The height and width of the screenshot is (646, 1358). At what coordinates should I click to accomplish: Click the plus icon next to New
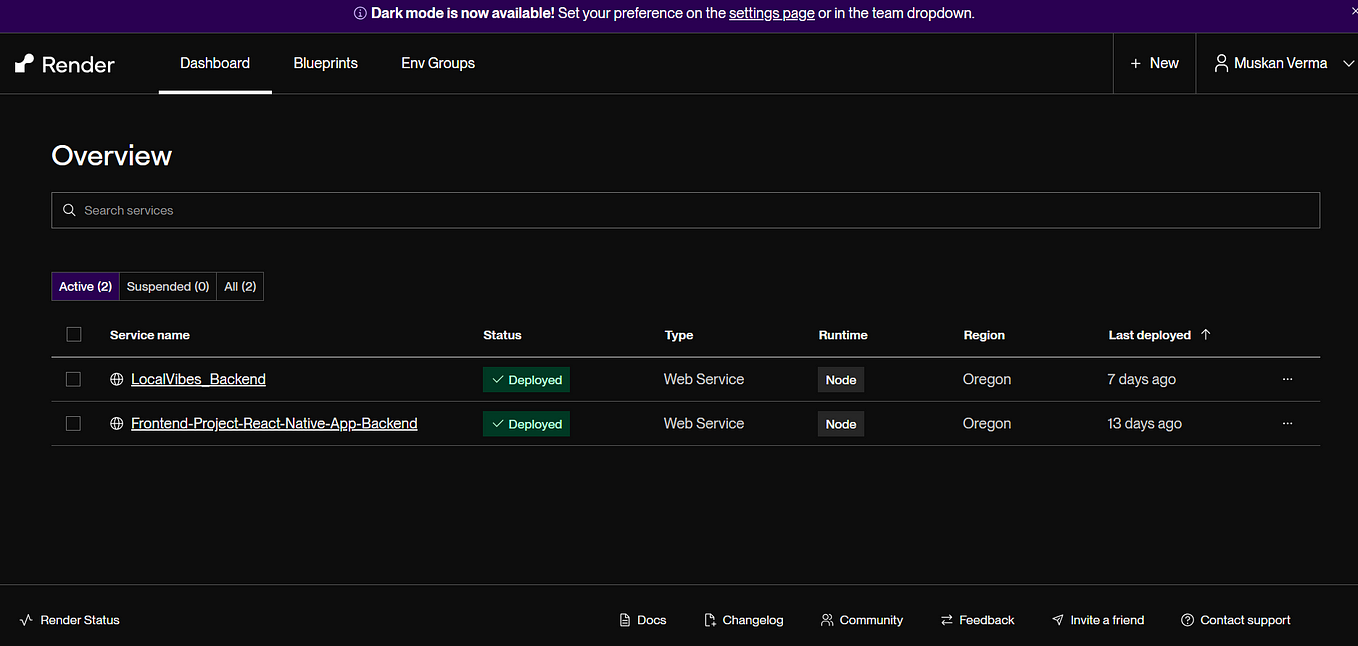1136,63
